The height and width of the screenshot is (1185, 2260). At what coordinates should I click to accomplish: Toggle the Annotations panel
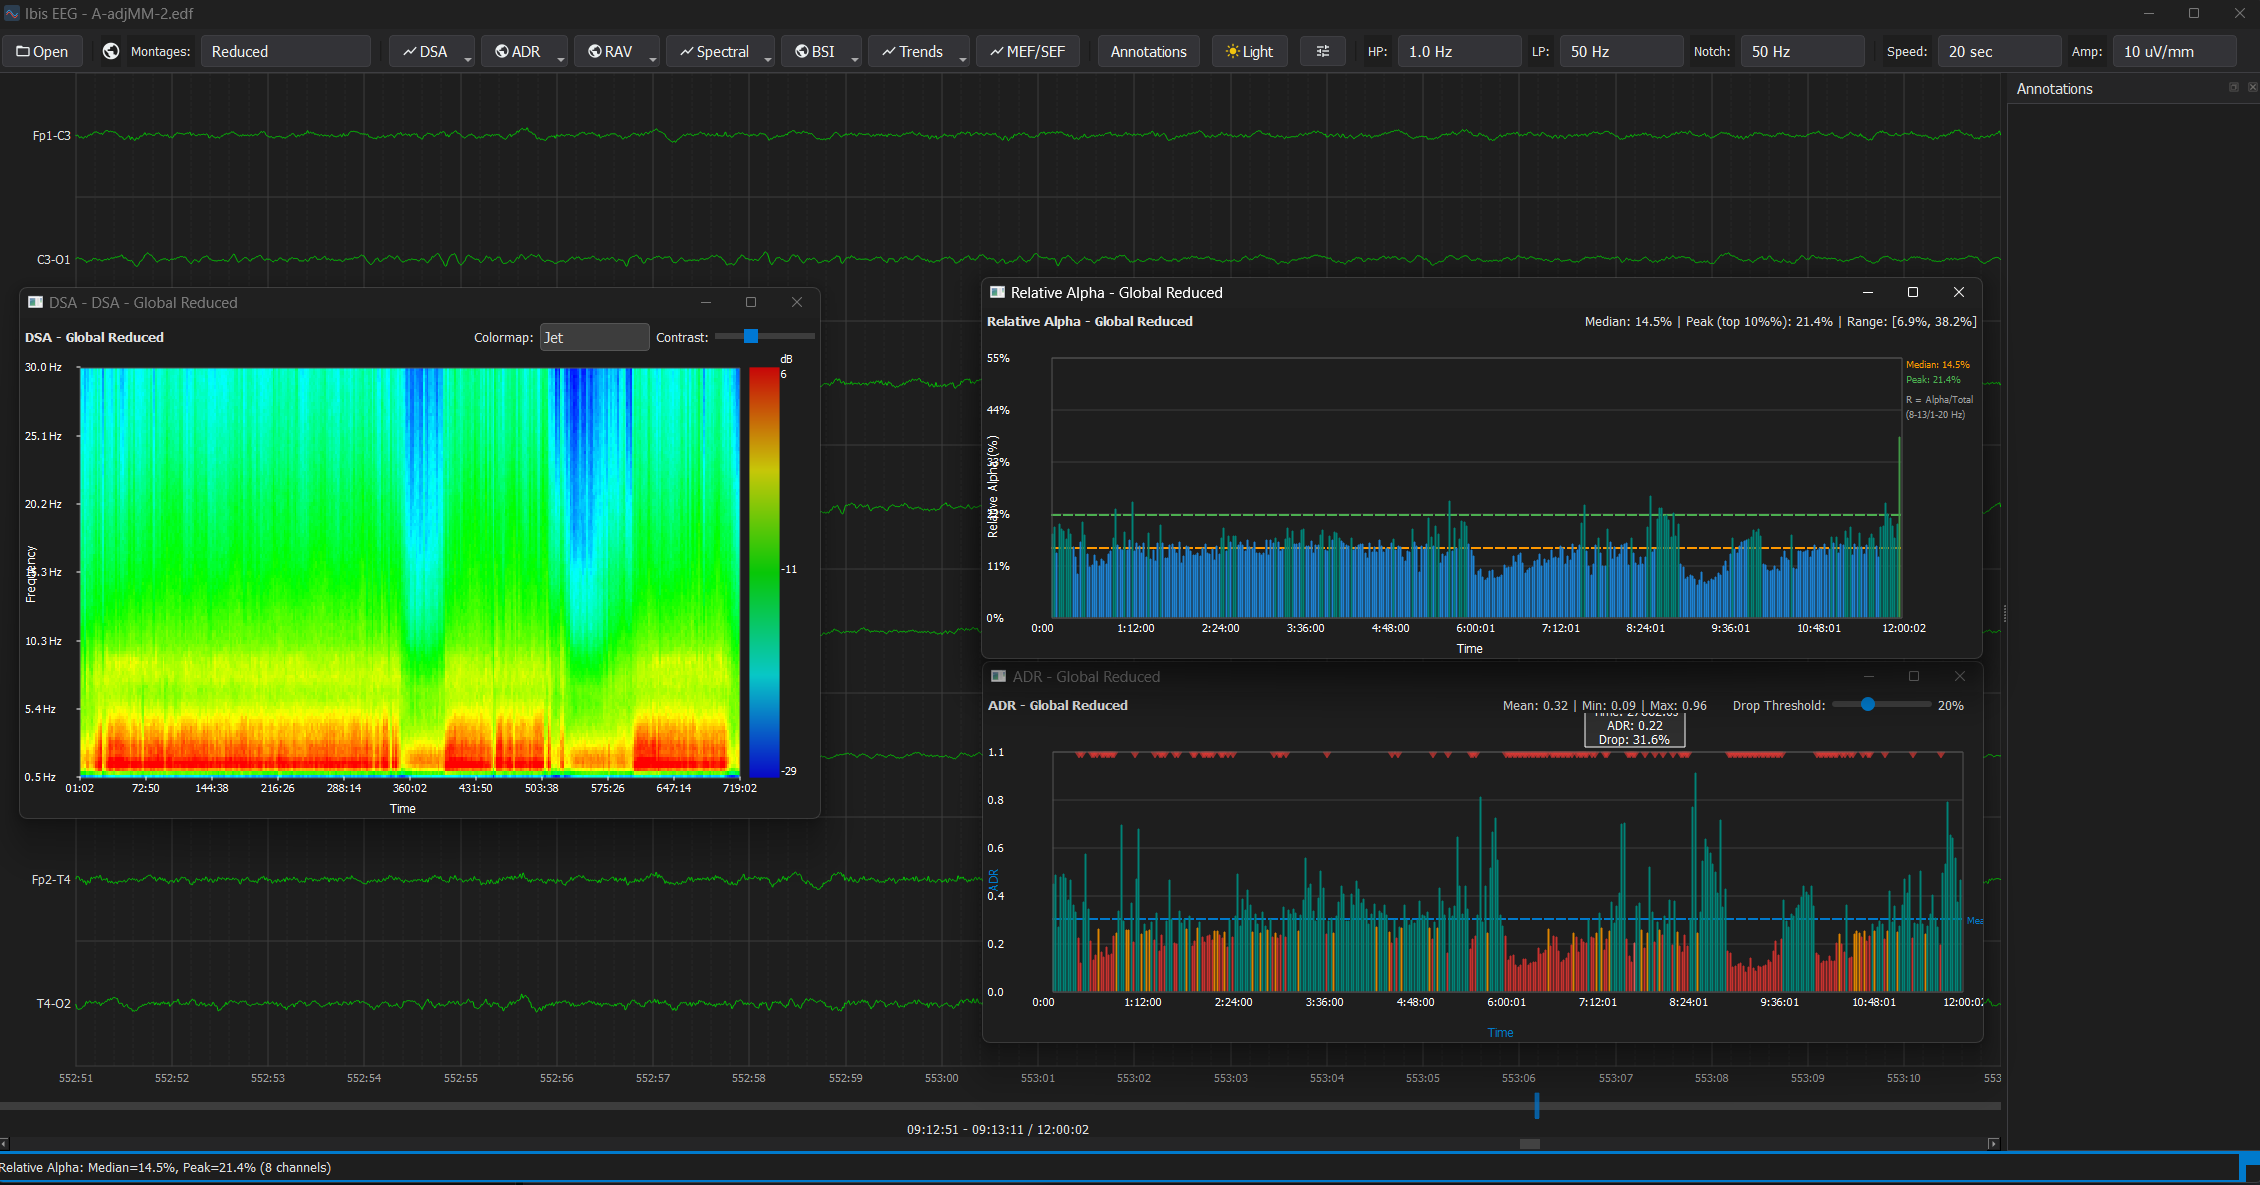pos(1148,51)
